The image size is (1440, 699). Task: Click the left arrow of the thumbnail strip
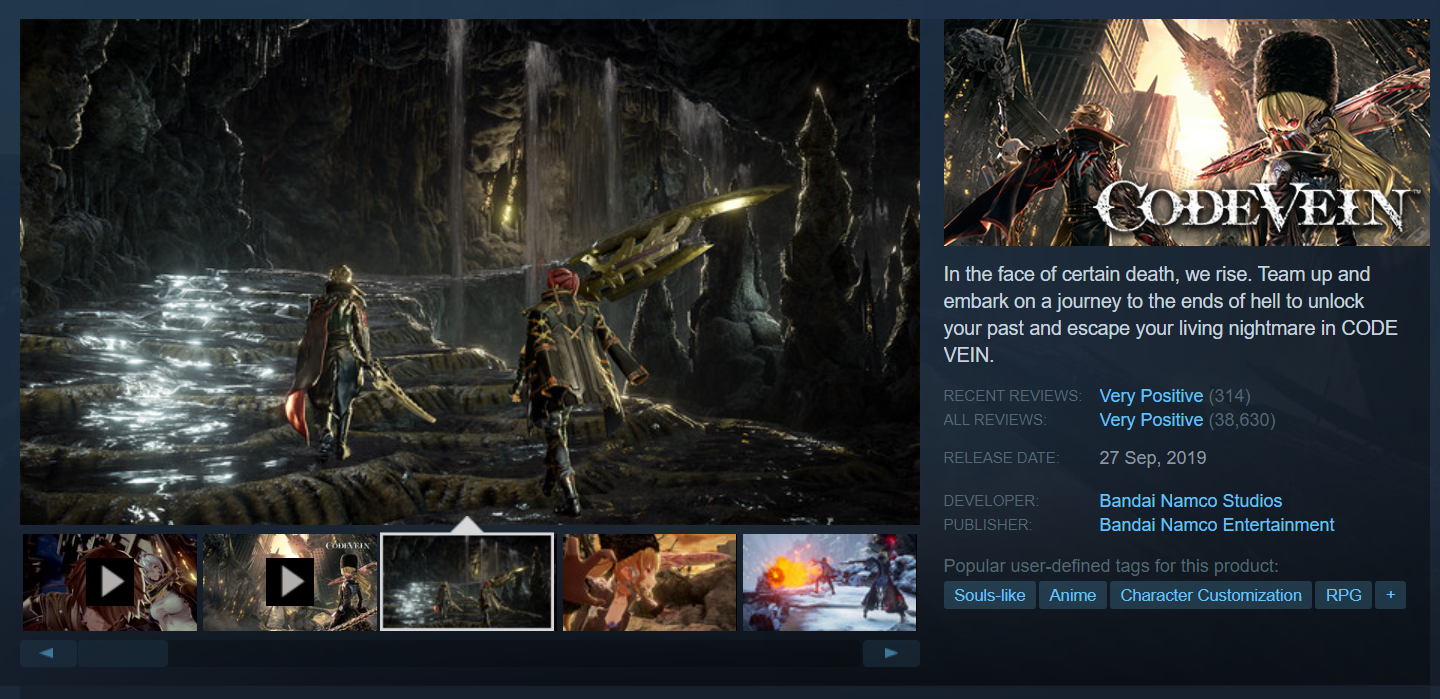click(48, 654)
